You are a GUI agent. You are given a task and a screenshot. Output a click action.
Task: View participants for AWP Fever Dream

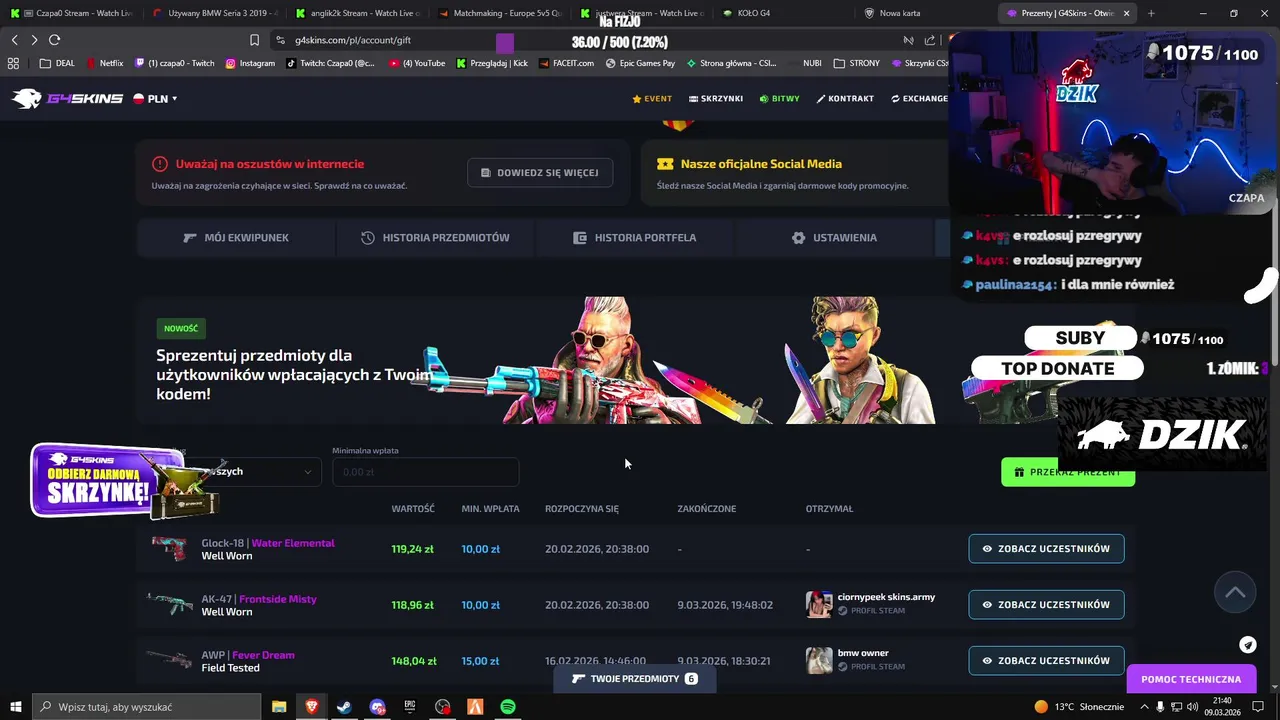pyautogui.click(x=1046, y=661)
